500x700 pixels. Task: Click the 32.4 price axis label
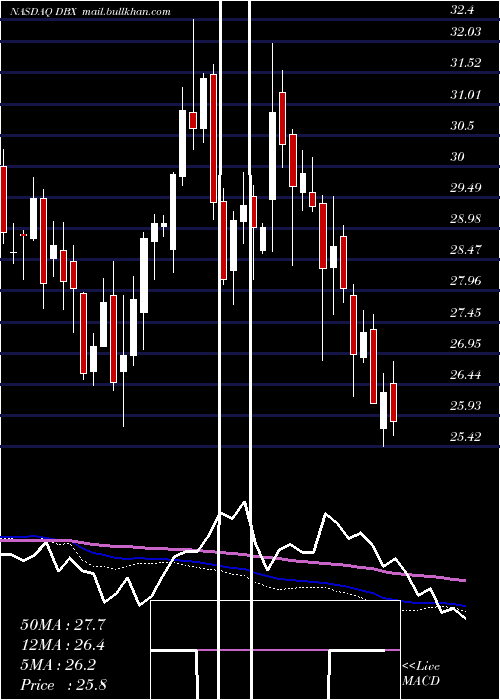click(x=462, y=11)
